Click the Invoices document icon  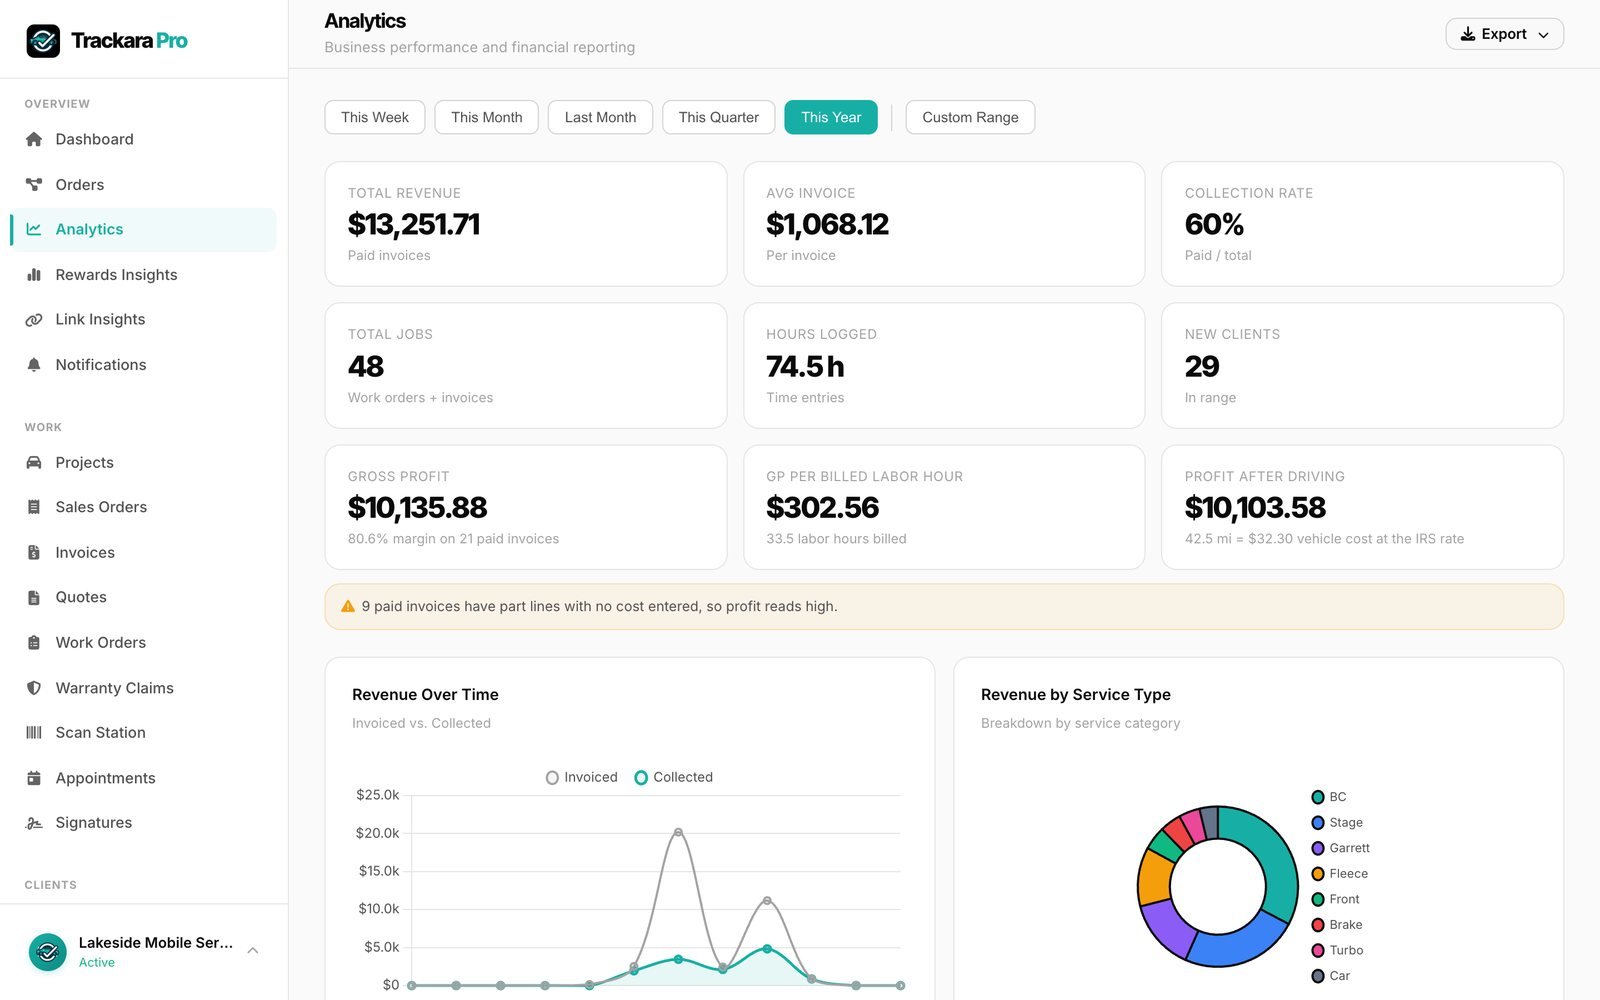(x=34, y=553)
